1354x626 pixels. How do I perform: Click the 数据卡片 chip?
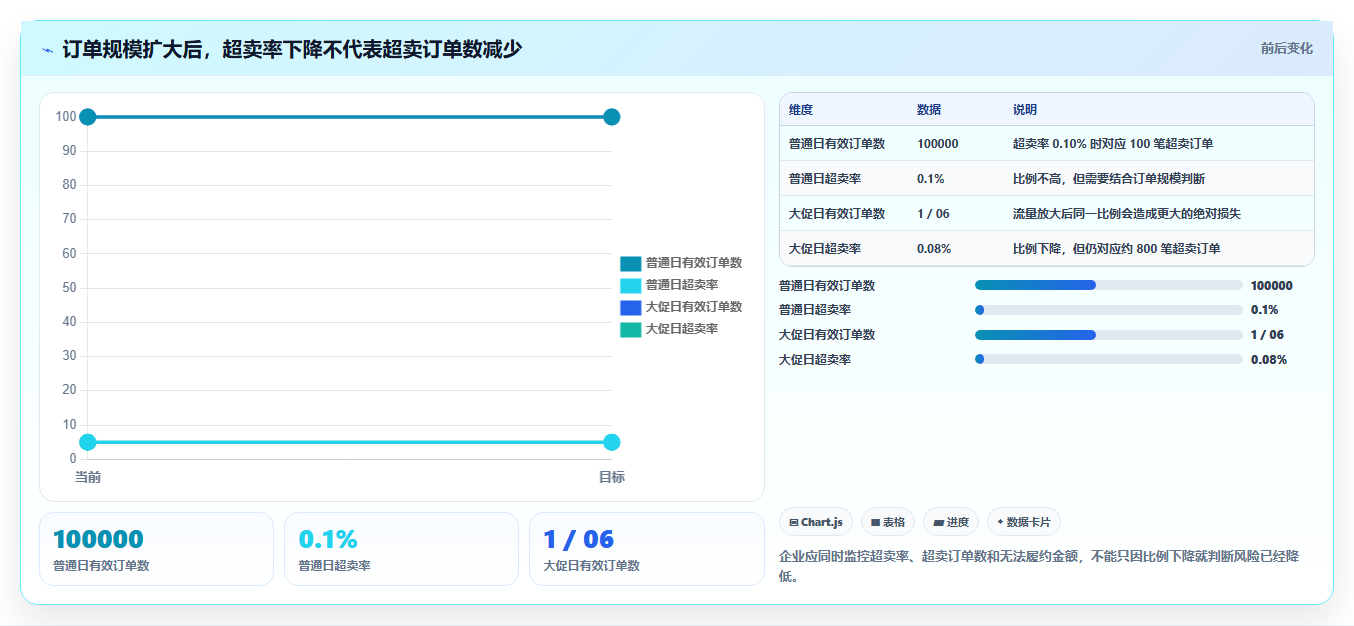click(x=1024, y=522)
